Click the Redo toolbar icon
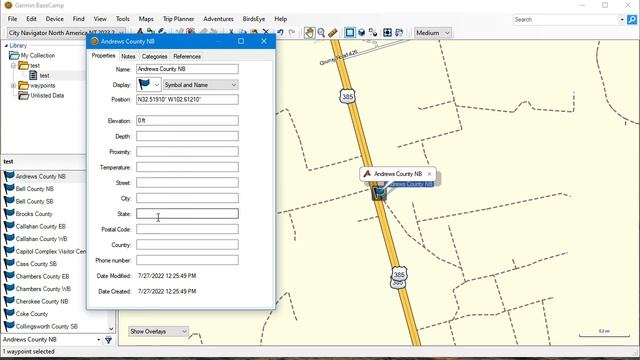This screenshot has width=640, height=360. pos(291,32)
